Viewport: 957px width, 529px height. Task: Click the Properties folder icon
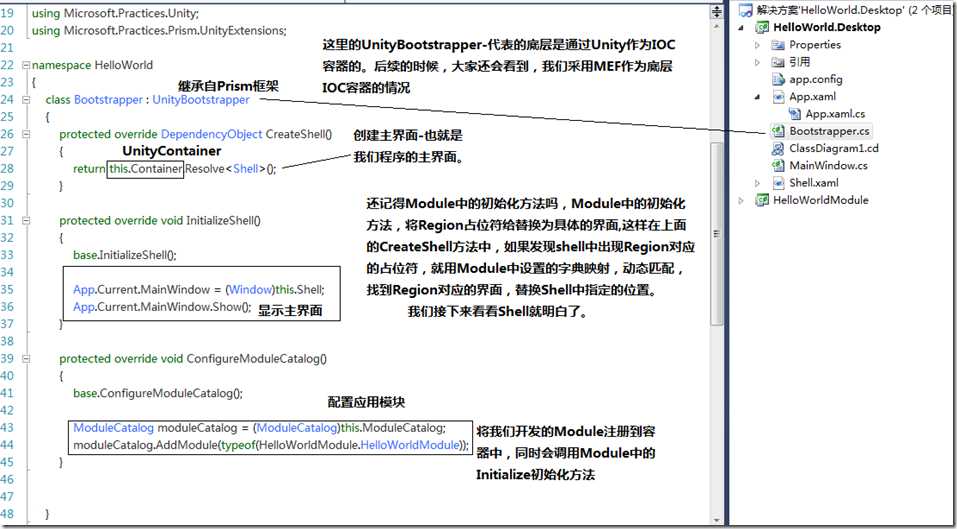[778, 45]
